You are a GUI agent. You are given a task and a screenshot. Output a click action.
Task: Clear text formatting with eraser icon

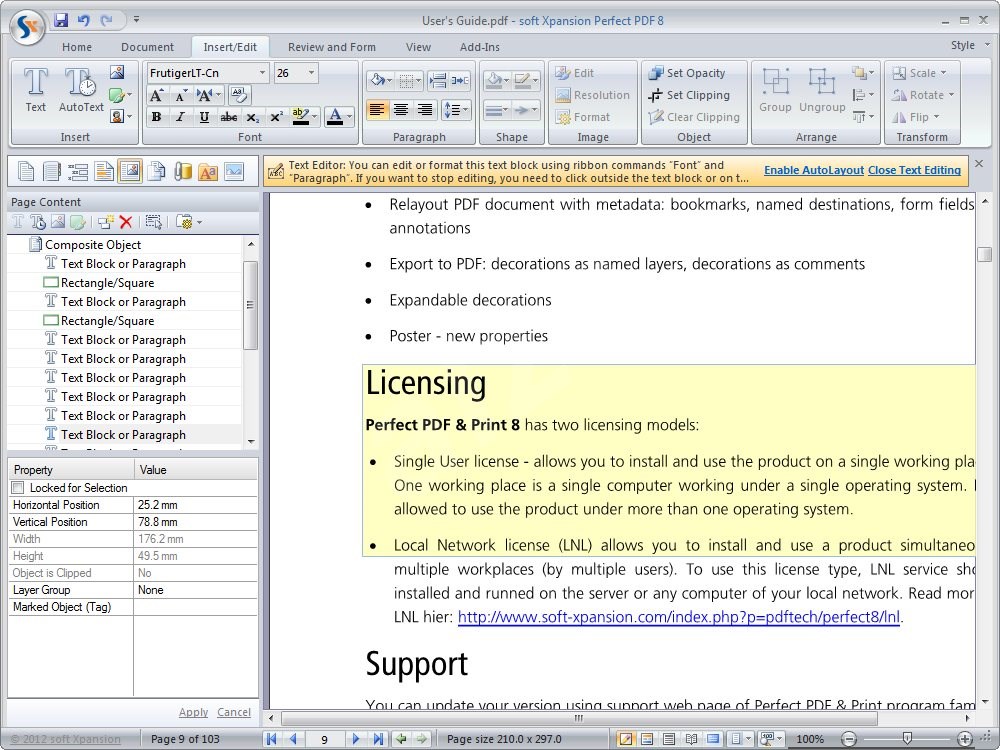pyautogui.click(x=239, y=96)
